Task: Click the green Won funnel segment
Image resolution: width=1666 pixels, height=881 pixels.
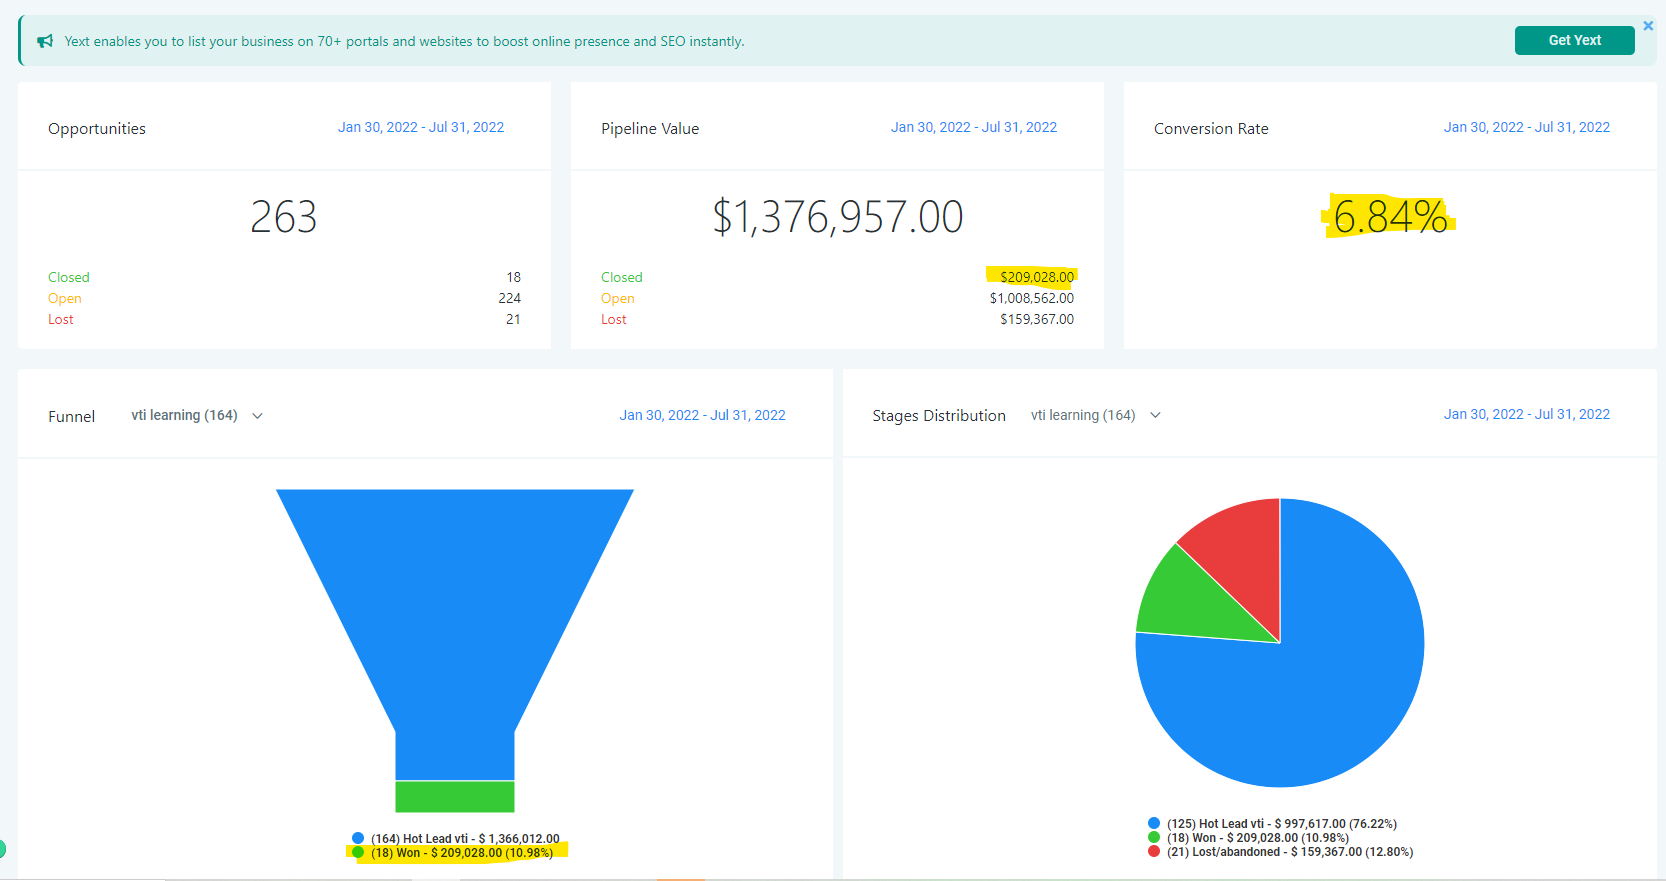Action: (455, 796)
